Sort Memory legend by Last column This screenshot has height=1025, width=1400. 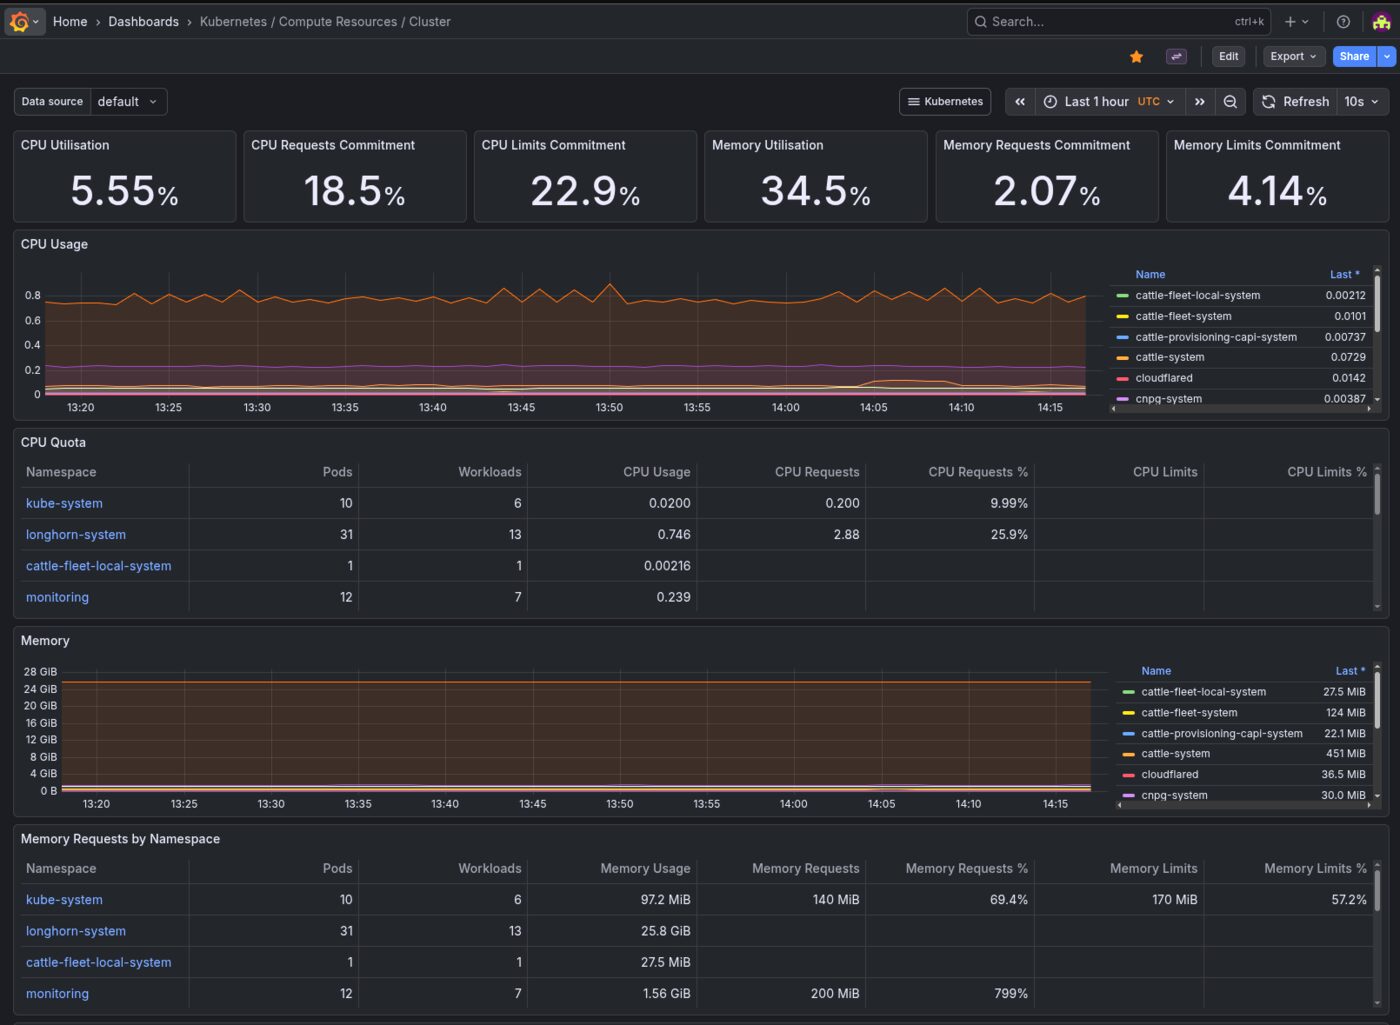pyautogui.click(x=1350, y=671)
